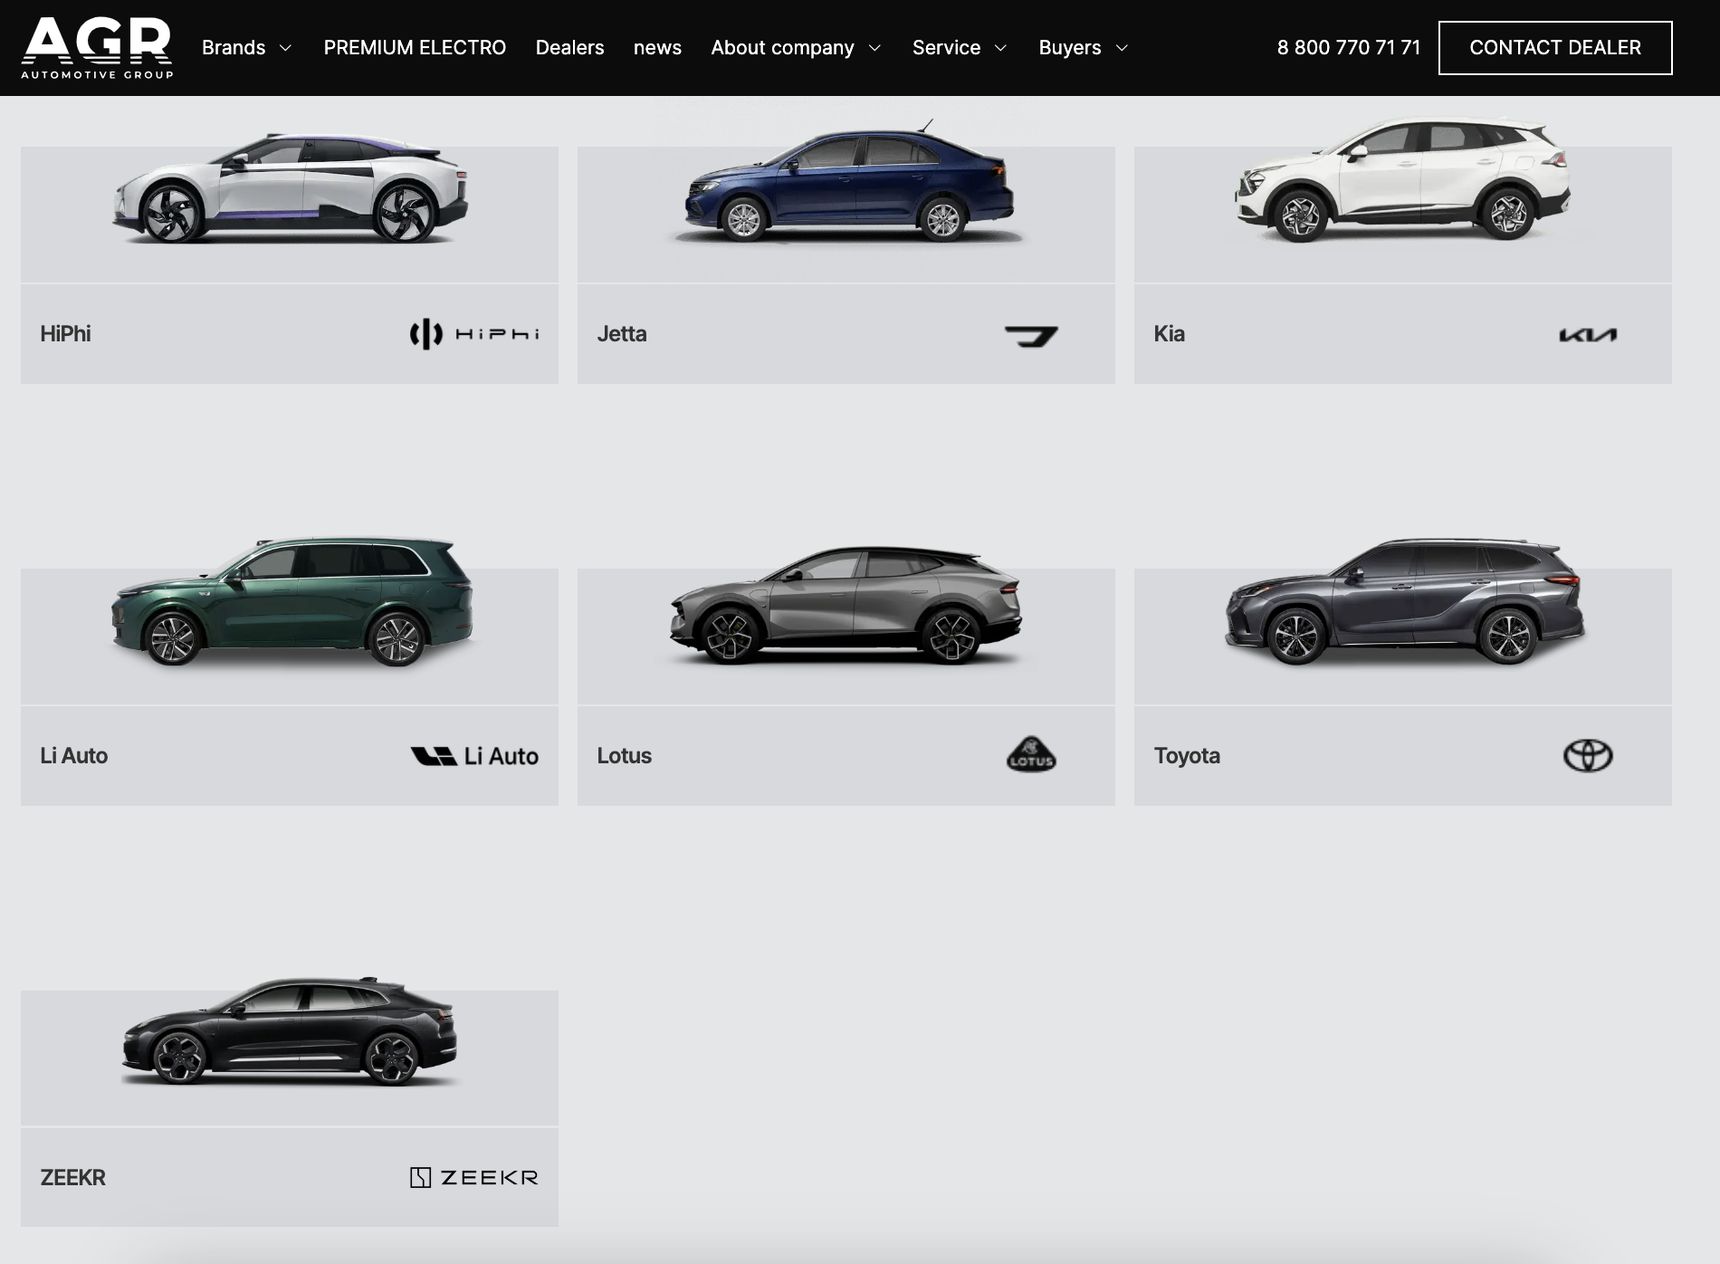The image size is (1720, 1264).
Task: Click the Lotus badge logo
Action: pos(1031,755)
